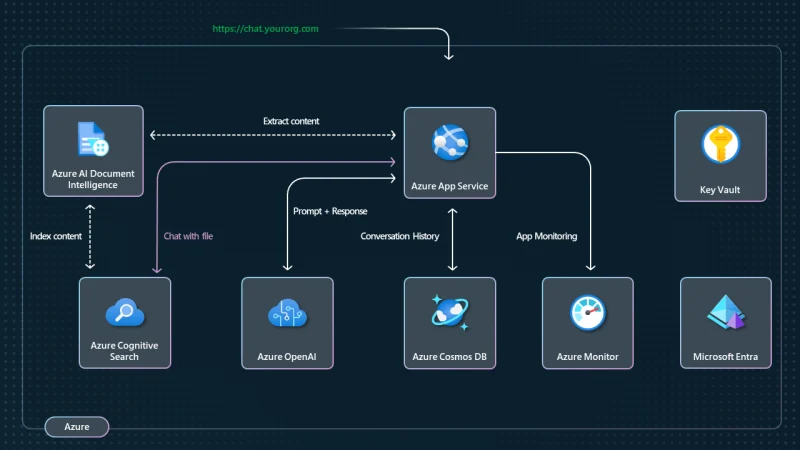This screenshot has width=800, height=450.
Task: Open the https://chat.yourorg.com link
Action: (265, 29)
